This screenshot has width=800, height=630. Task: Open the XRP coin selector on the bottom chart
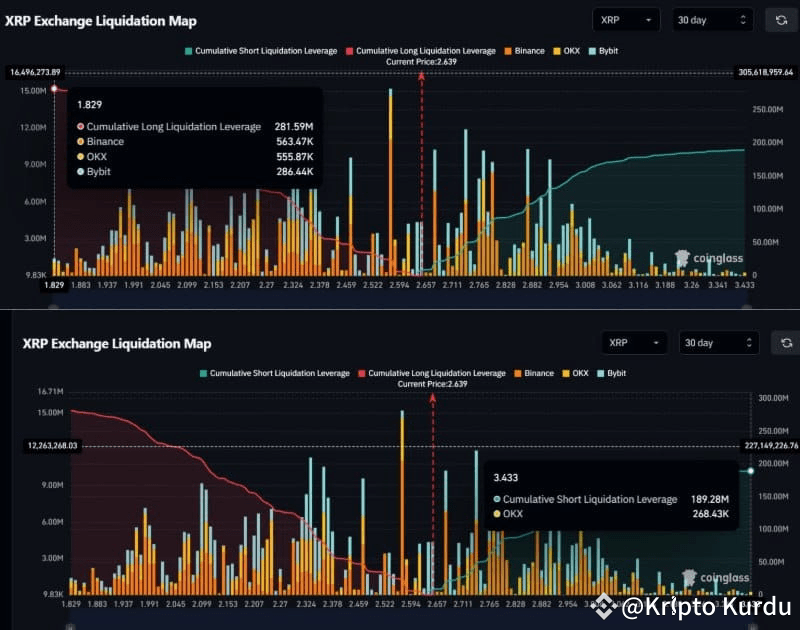tap(633, 342)
